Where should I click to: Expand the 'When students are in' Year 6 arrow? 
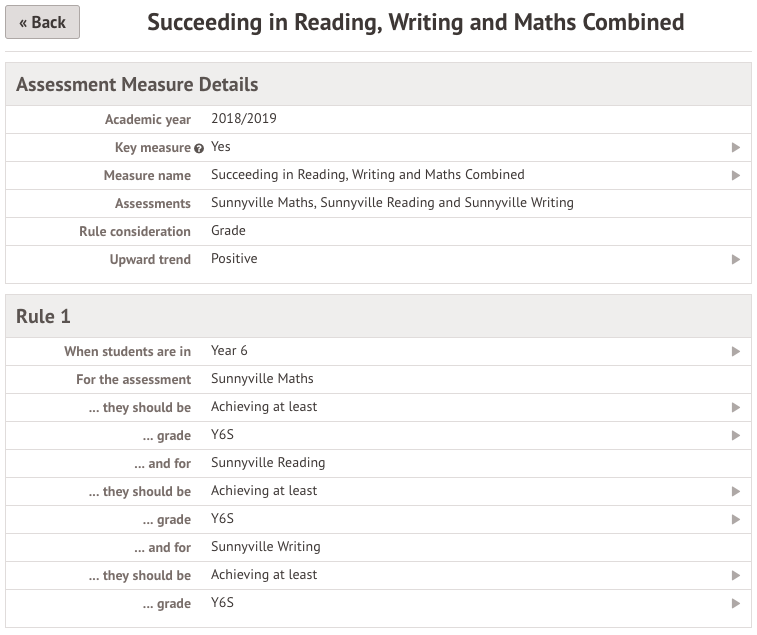coord(735,351)
